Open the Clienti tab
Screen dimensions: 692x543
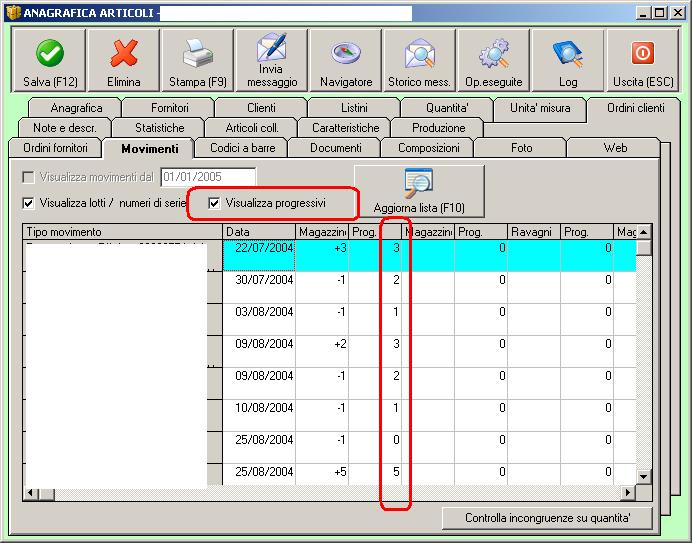(261, 108)
